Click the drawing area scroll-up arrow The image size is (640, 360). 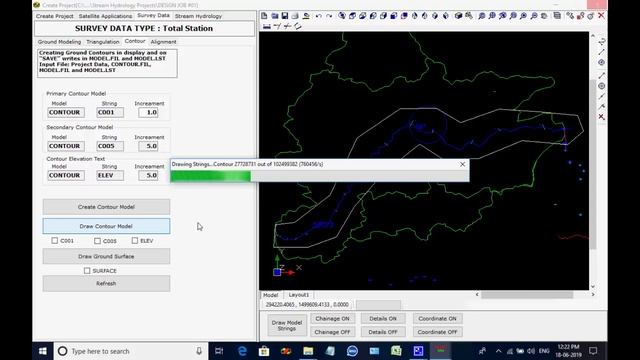593,36
